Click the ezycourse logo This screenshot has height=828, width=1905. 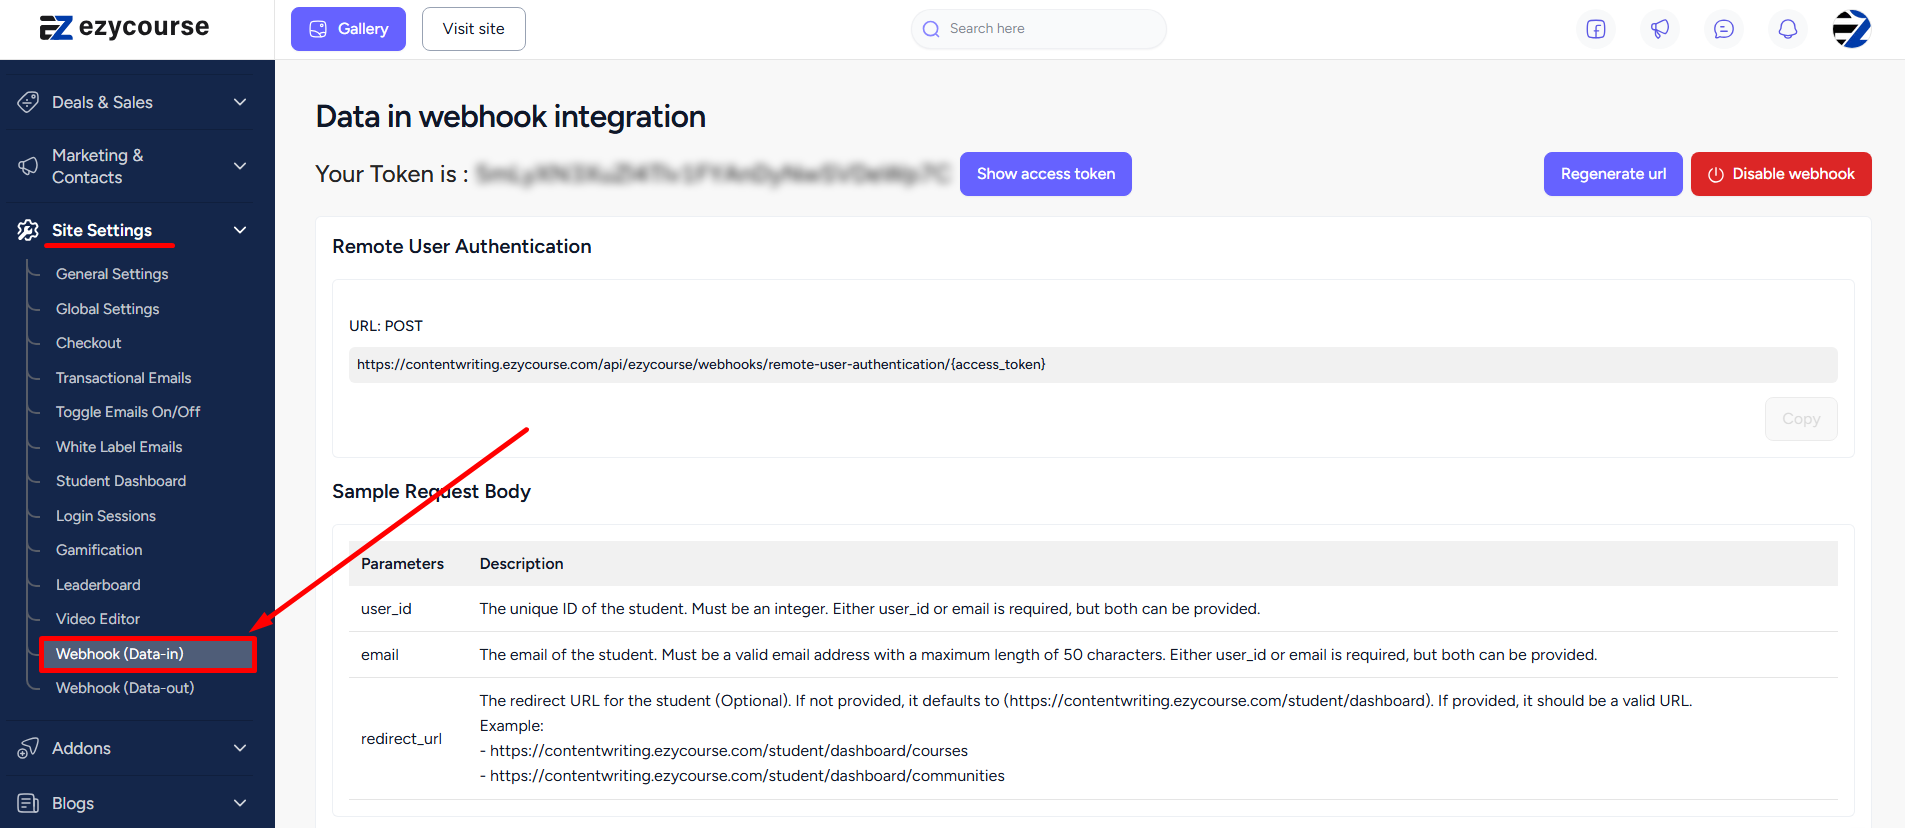coord(124,27)
